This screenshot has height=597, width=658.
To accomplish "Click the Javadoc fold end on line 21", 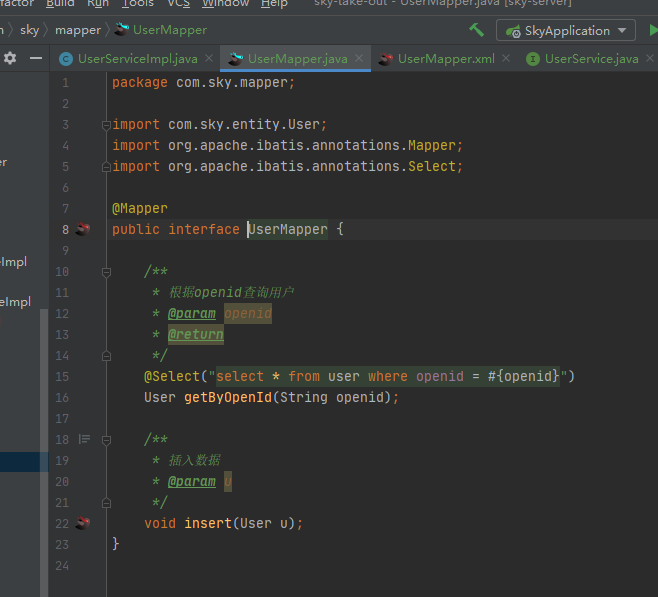I will 106,503.
